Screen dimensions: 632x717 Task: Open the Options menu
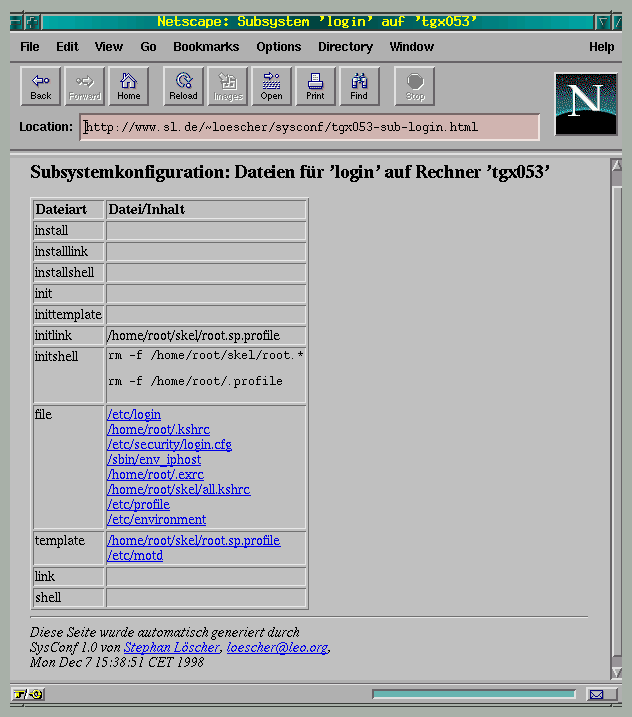click(x=279, y=47)
